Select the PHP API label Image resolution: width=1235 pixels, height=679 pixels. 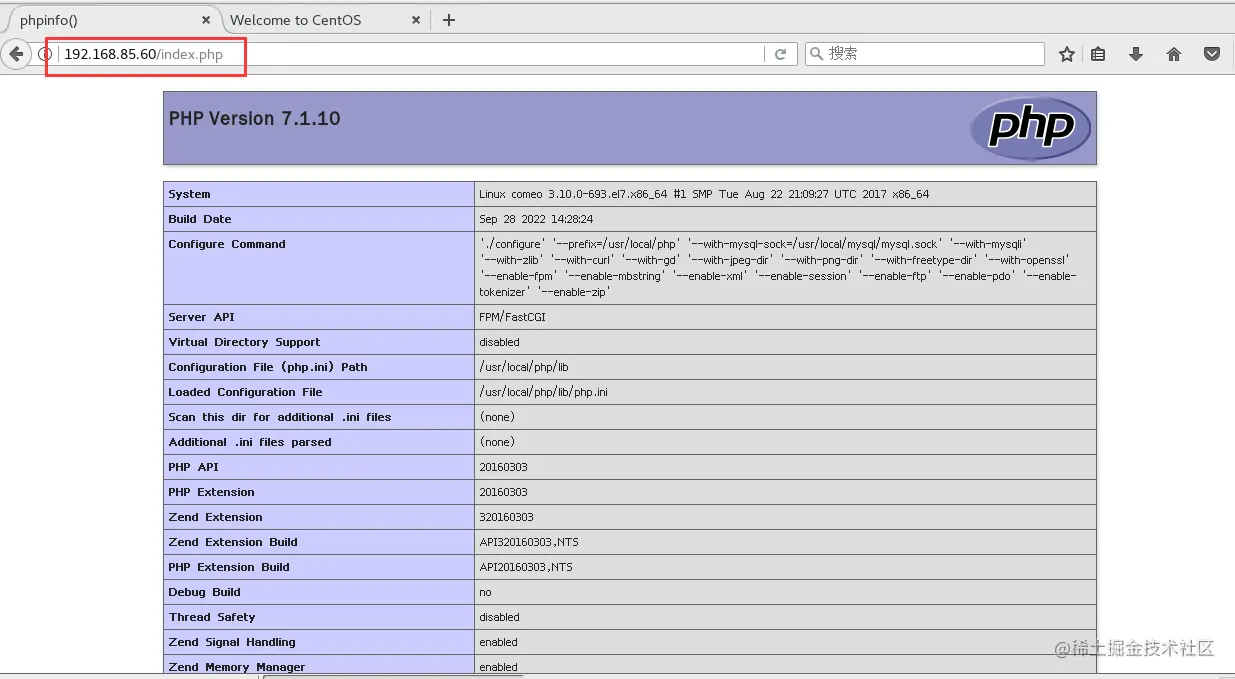pos(193,467)
